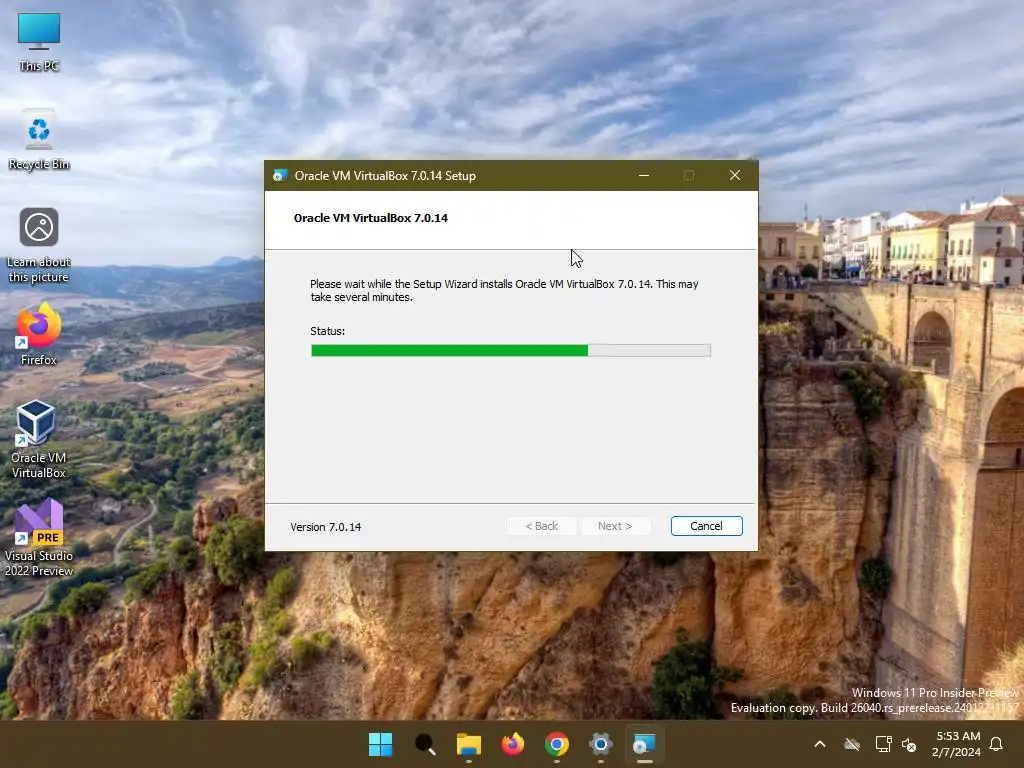Open taskbar Search
This screenshot has width=1024, height=768.
tap(425, 744)
